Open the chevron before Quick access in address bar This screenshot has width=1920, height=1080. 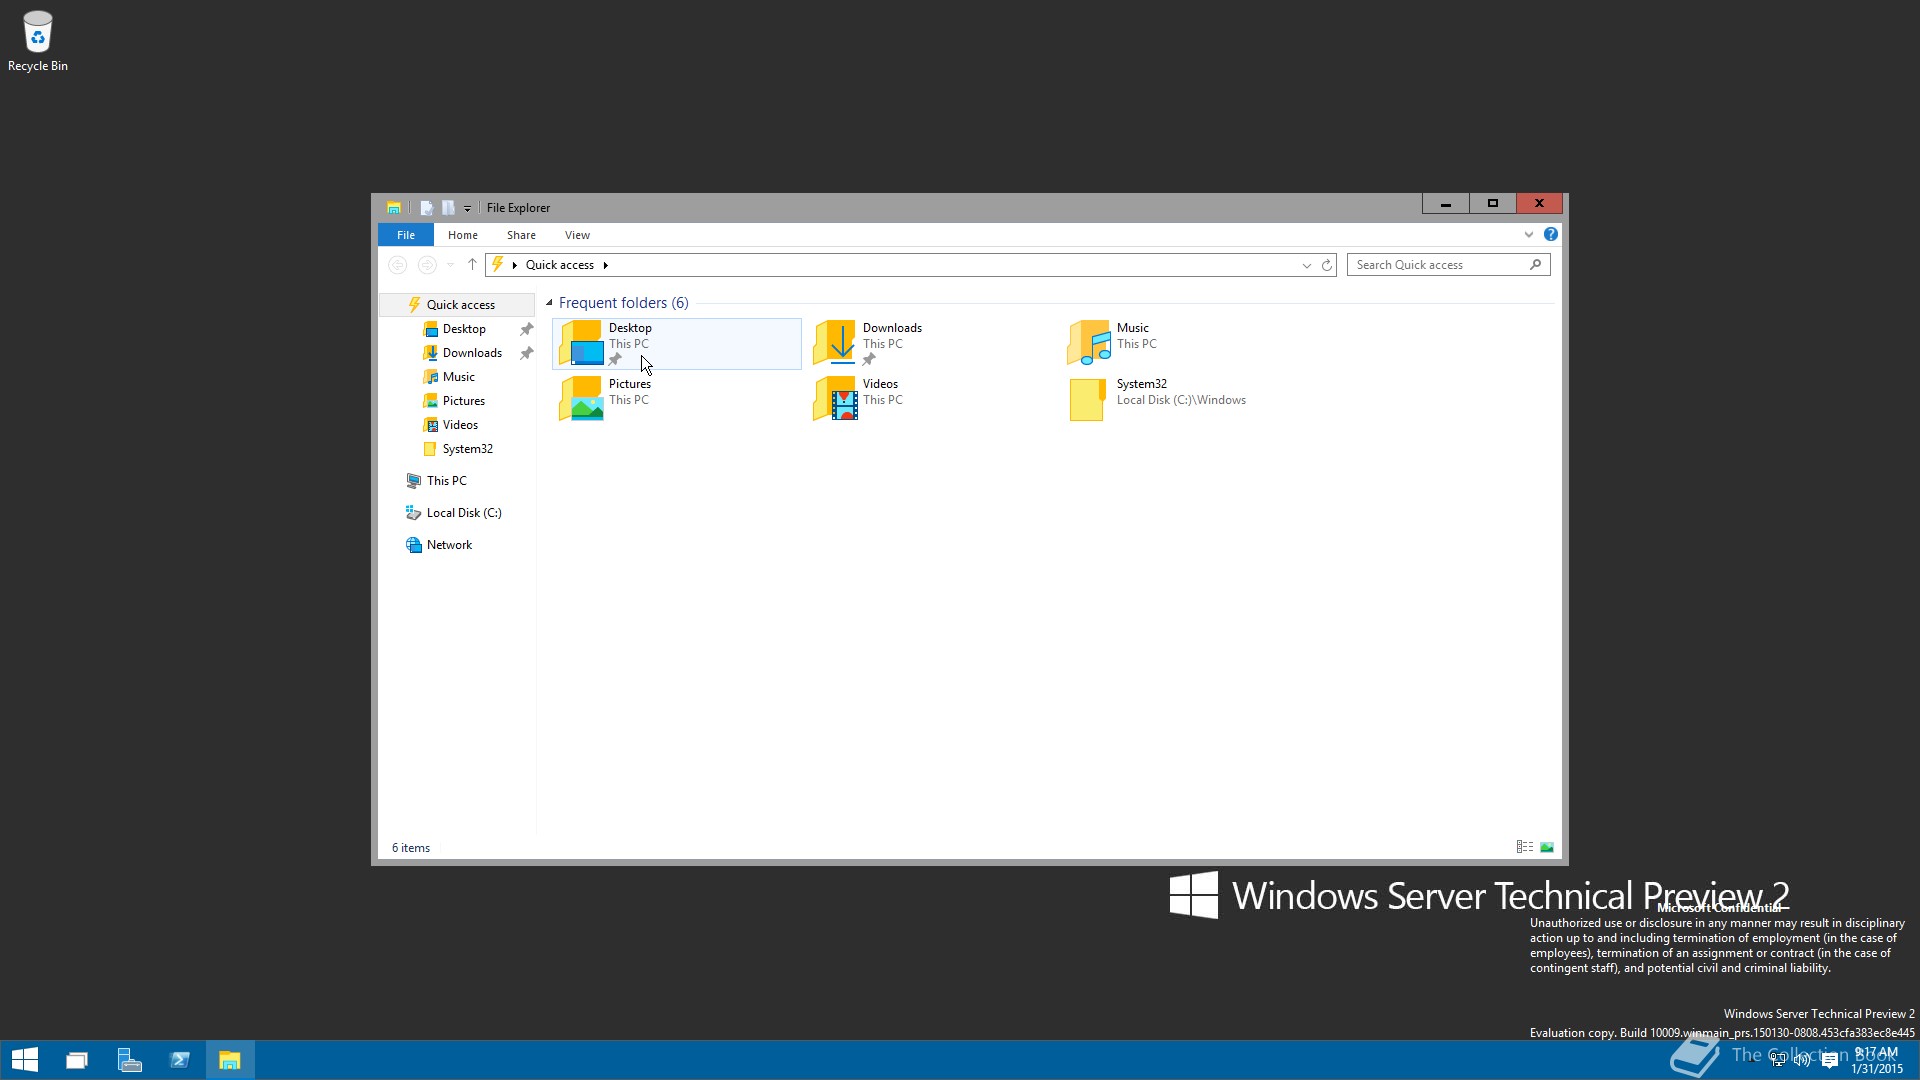(x=515, y=265)
